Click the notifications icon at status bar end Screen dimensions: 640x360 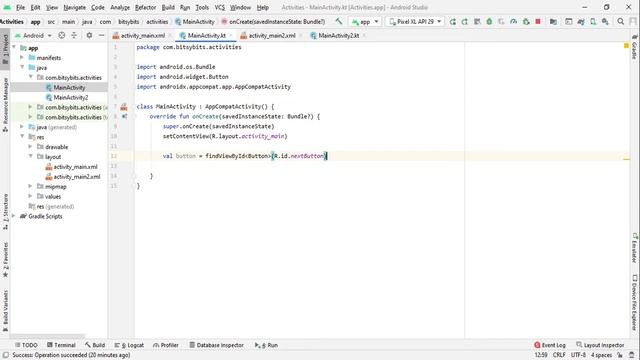pos(632,355)
